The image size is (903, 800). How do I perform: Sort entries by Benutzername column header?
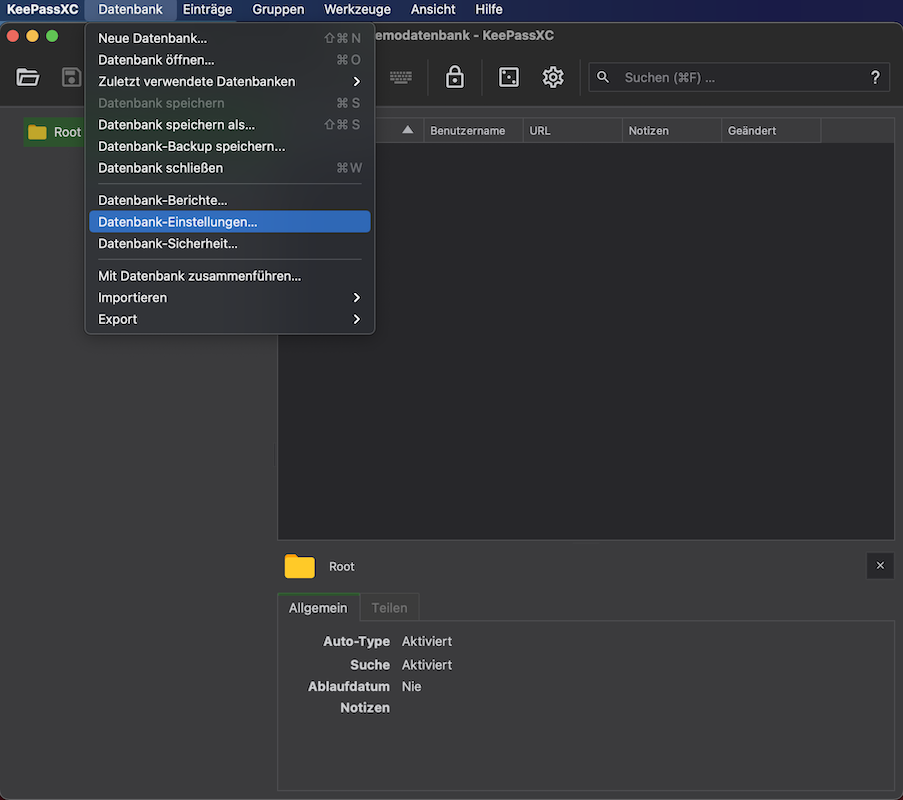(468, 131)
